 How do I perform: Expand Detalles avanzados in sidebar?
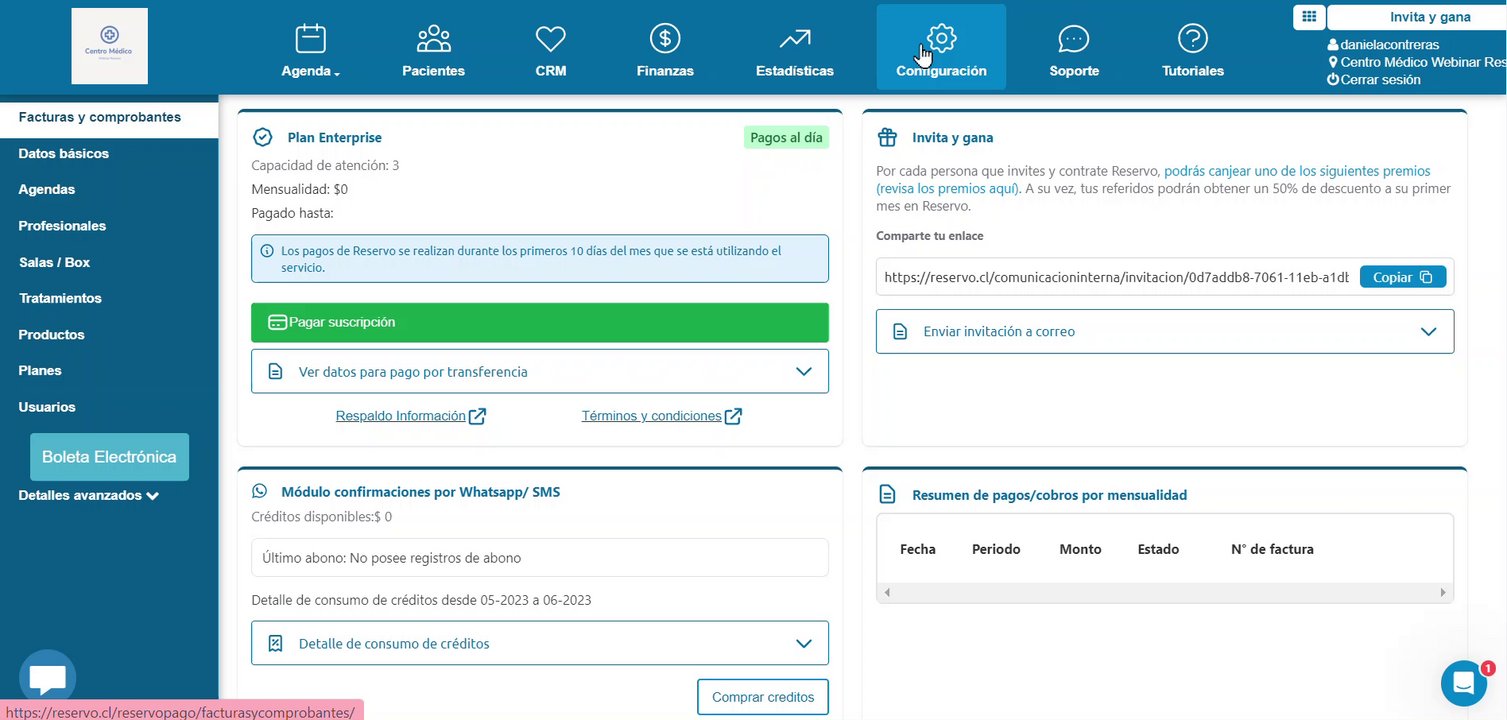(x=89, y=495)
